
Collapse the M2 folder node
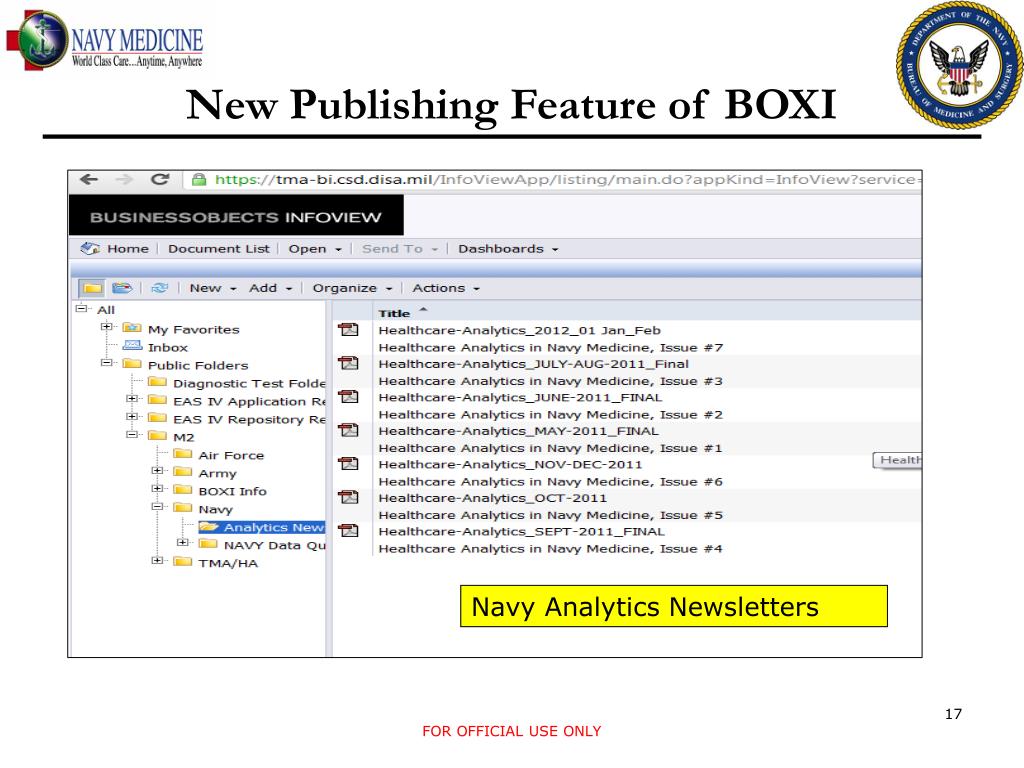pos(132,434)
